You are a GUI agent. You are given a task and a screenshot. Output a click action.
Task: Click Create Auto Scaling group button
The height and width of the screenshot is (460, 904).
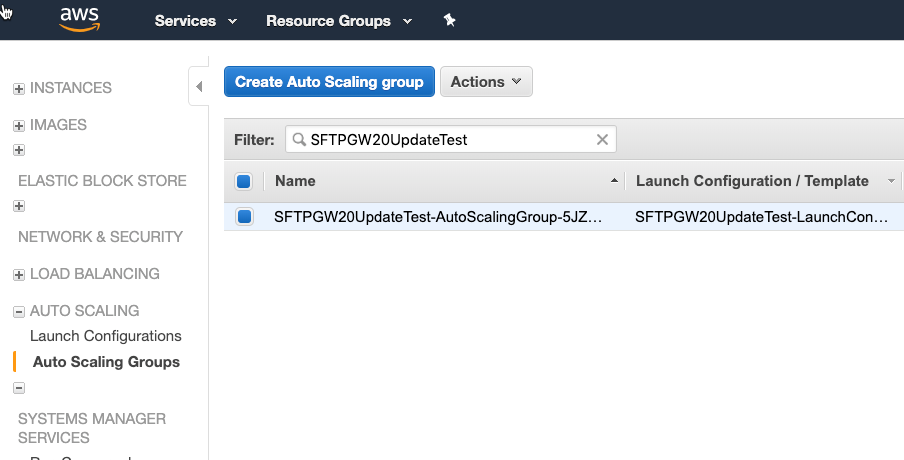pyautogui.click(x=329, y=82)
